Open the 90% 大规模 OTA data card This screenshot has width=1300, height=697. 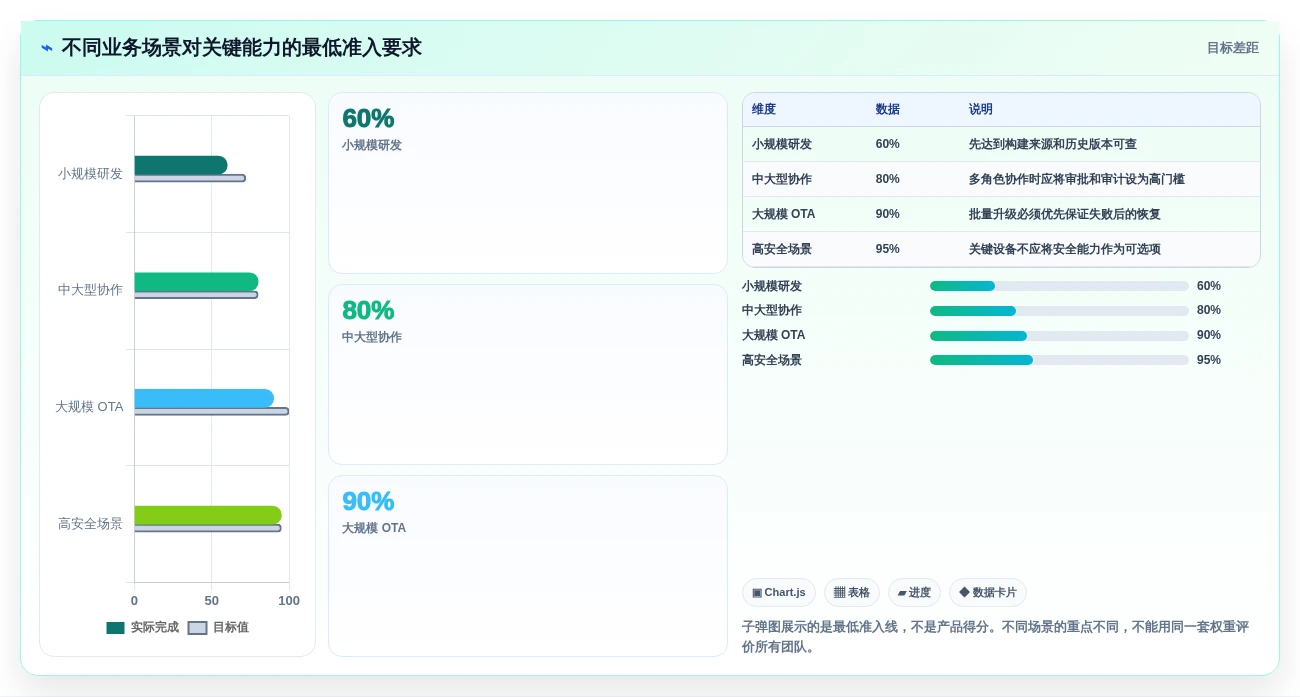[x=527, y=566]
